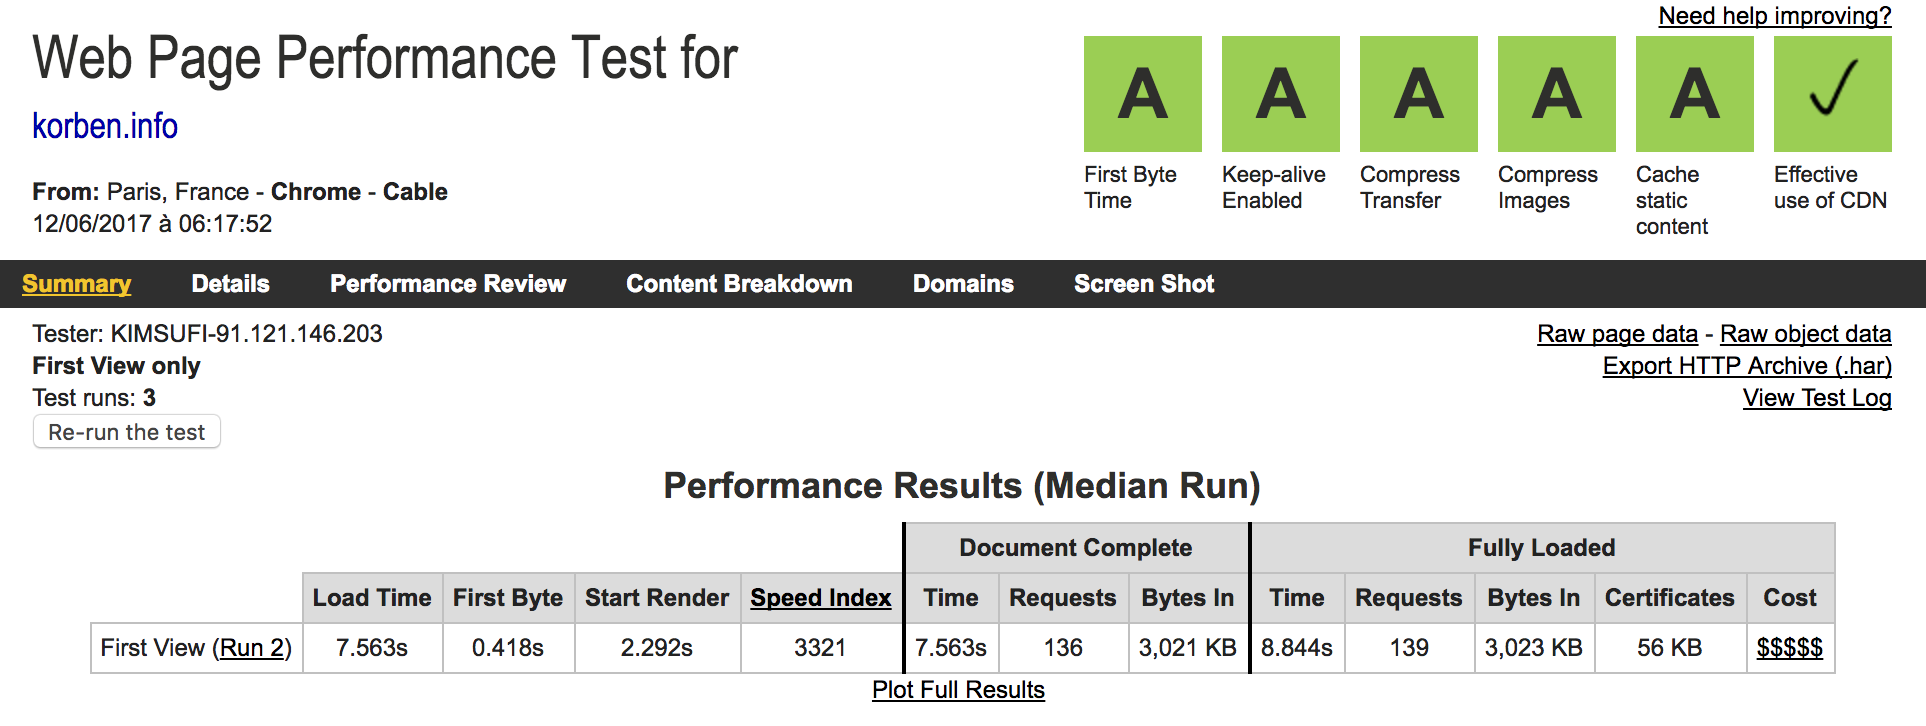Screen dimensions: 1926x726
Task: Click Fully Loaded requests value 139
Action: click(1409, 648)
